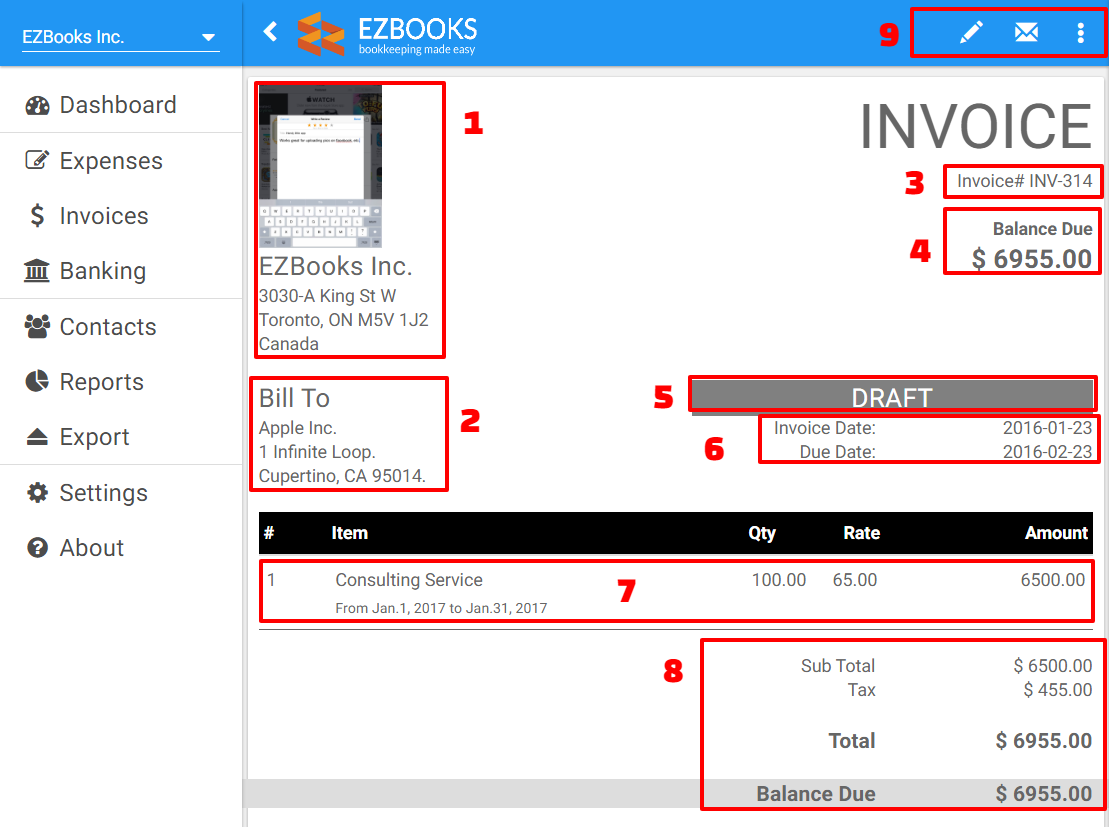Viewport: 1109px width, 827px height.
Task: Click the Tax value $ 455.00
Action: tap(1057, 690)
